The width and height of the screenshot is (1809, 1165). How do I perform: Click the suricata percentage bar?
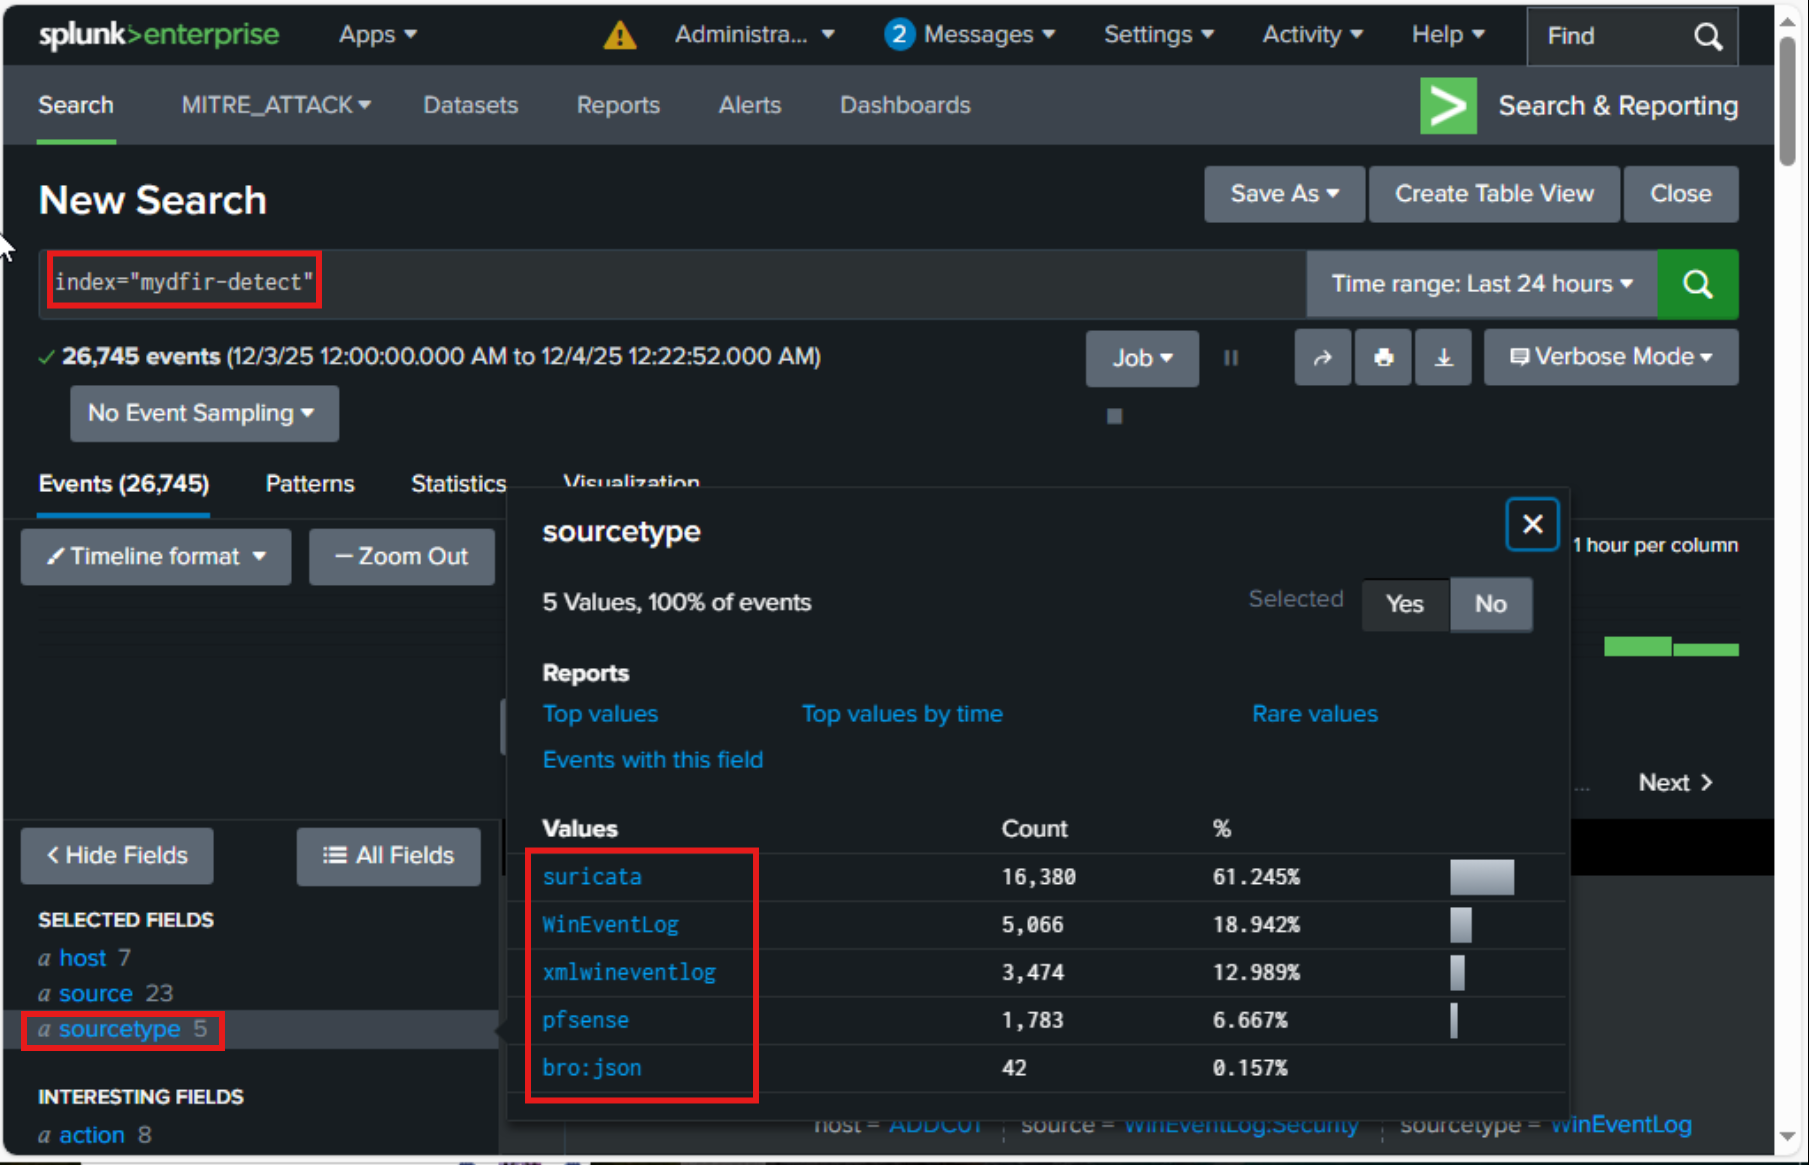click(x=1482, y=877)
